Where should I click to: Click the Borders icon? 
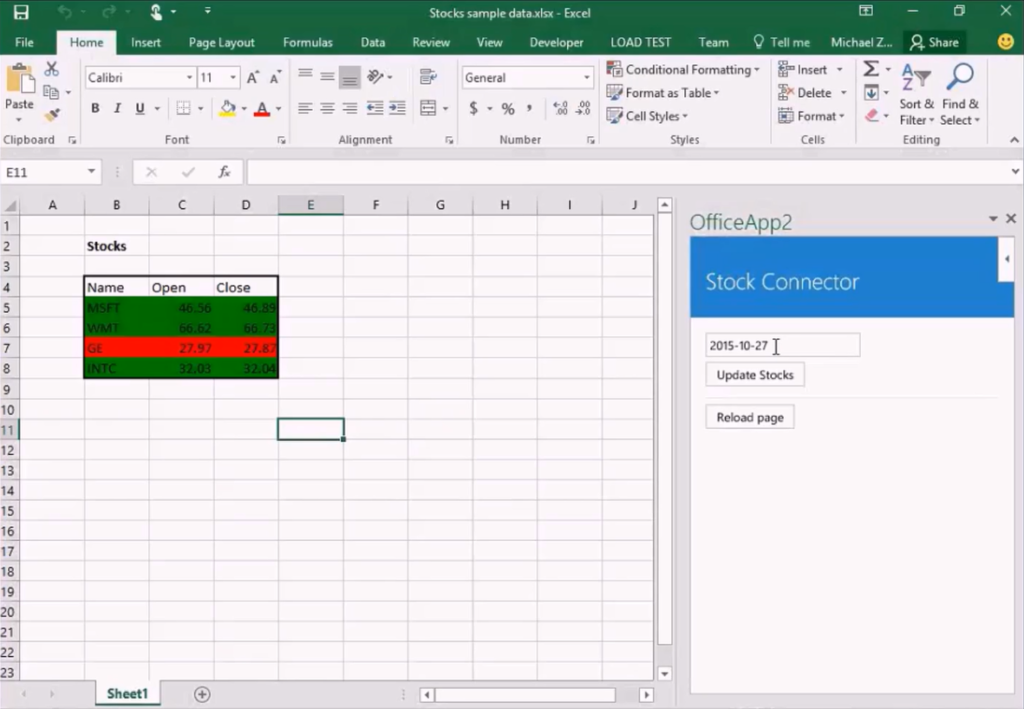pos(184,108)
